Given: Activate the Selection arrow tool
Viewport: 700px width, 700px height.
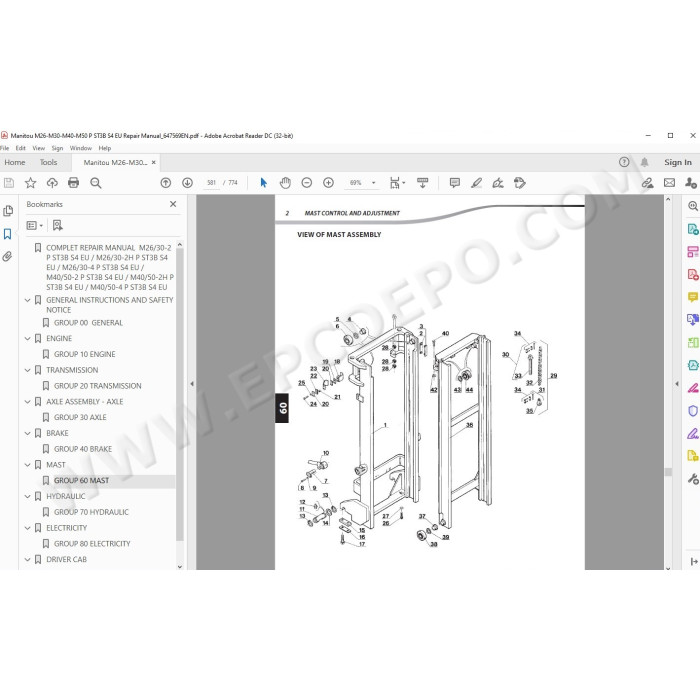Looking at the screenshot, I should (263, 183).
